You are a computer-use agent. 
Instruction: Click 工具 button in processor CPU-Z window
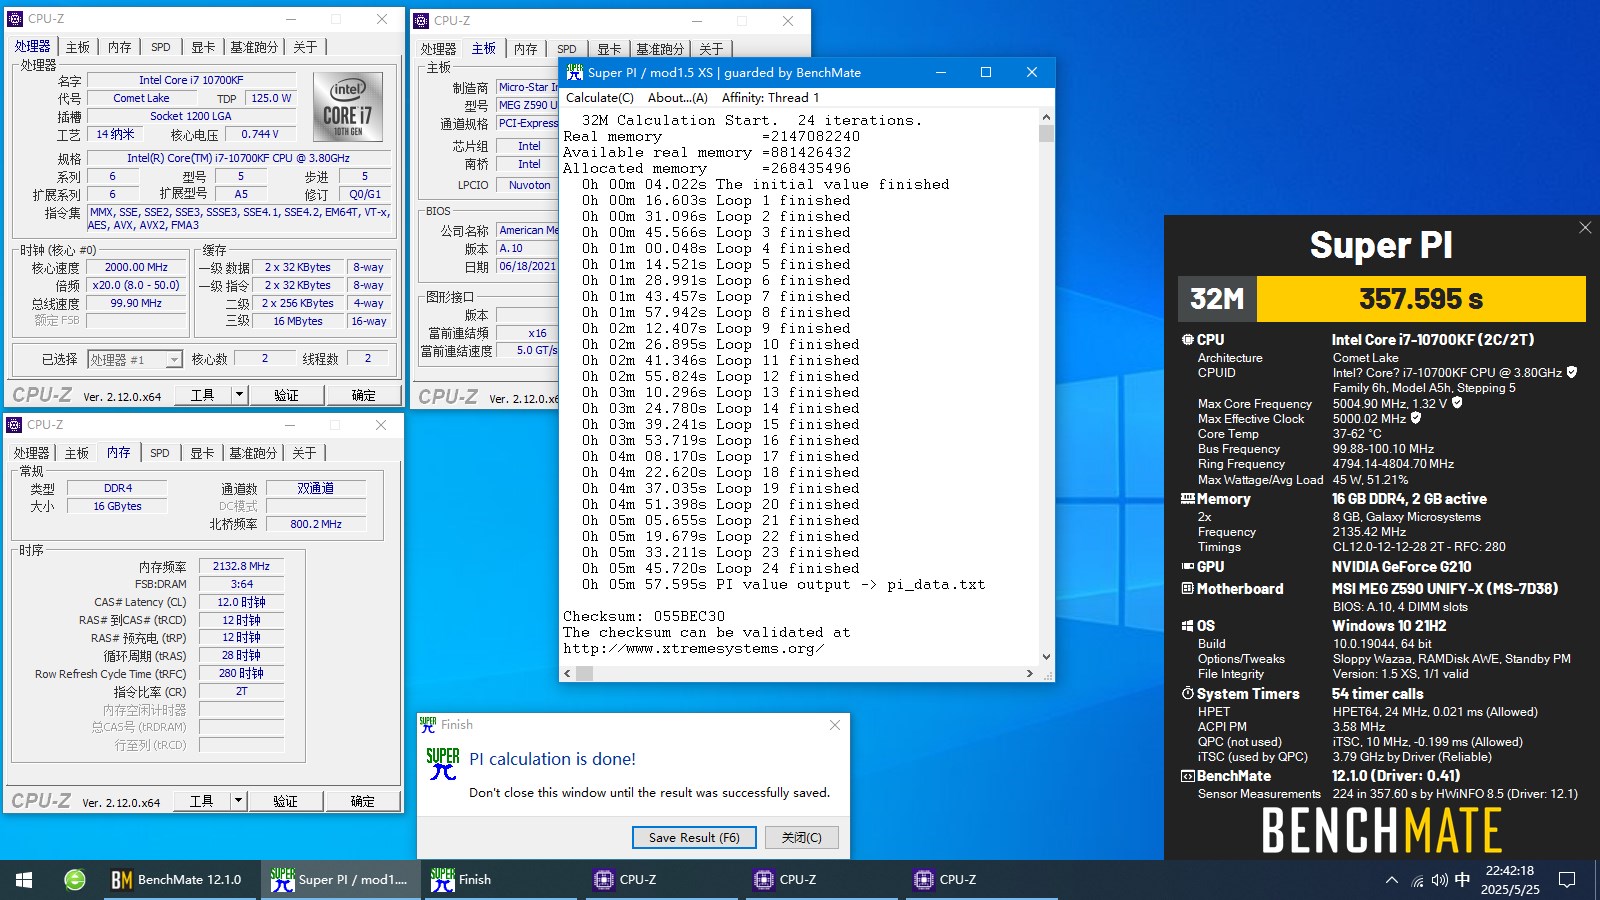click(203, 395)
